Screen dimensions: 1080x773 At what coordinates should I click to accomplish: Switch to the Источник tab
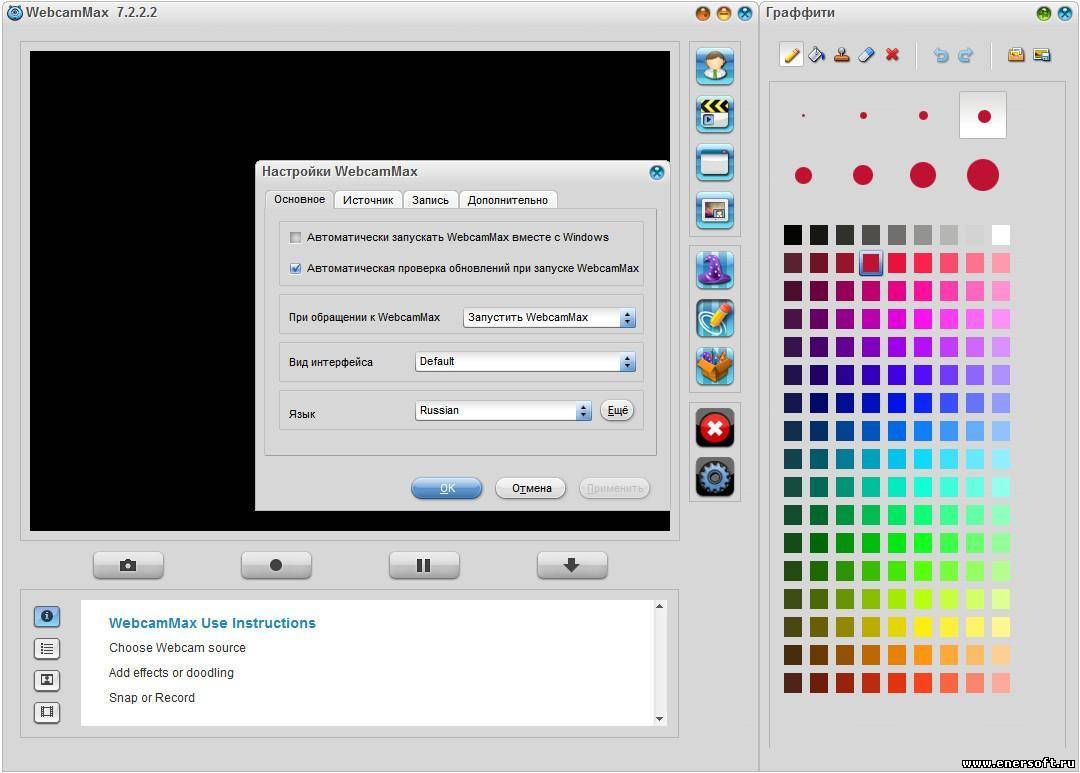[368, 200]
